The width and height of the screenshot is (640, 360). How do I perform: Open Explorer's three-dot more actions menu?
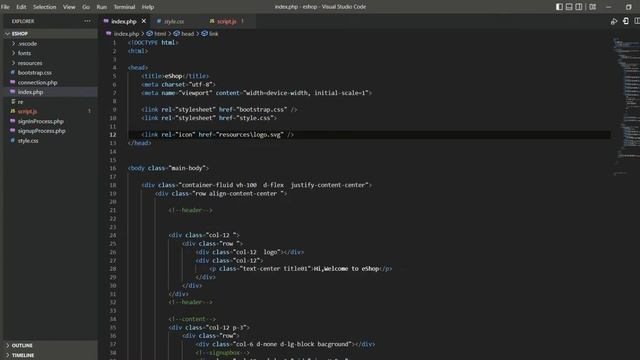[x=87, y=21]
